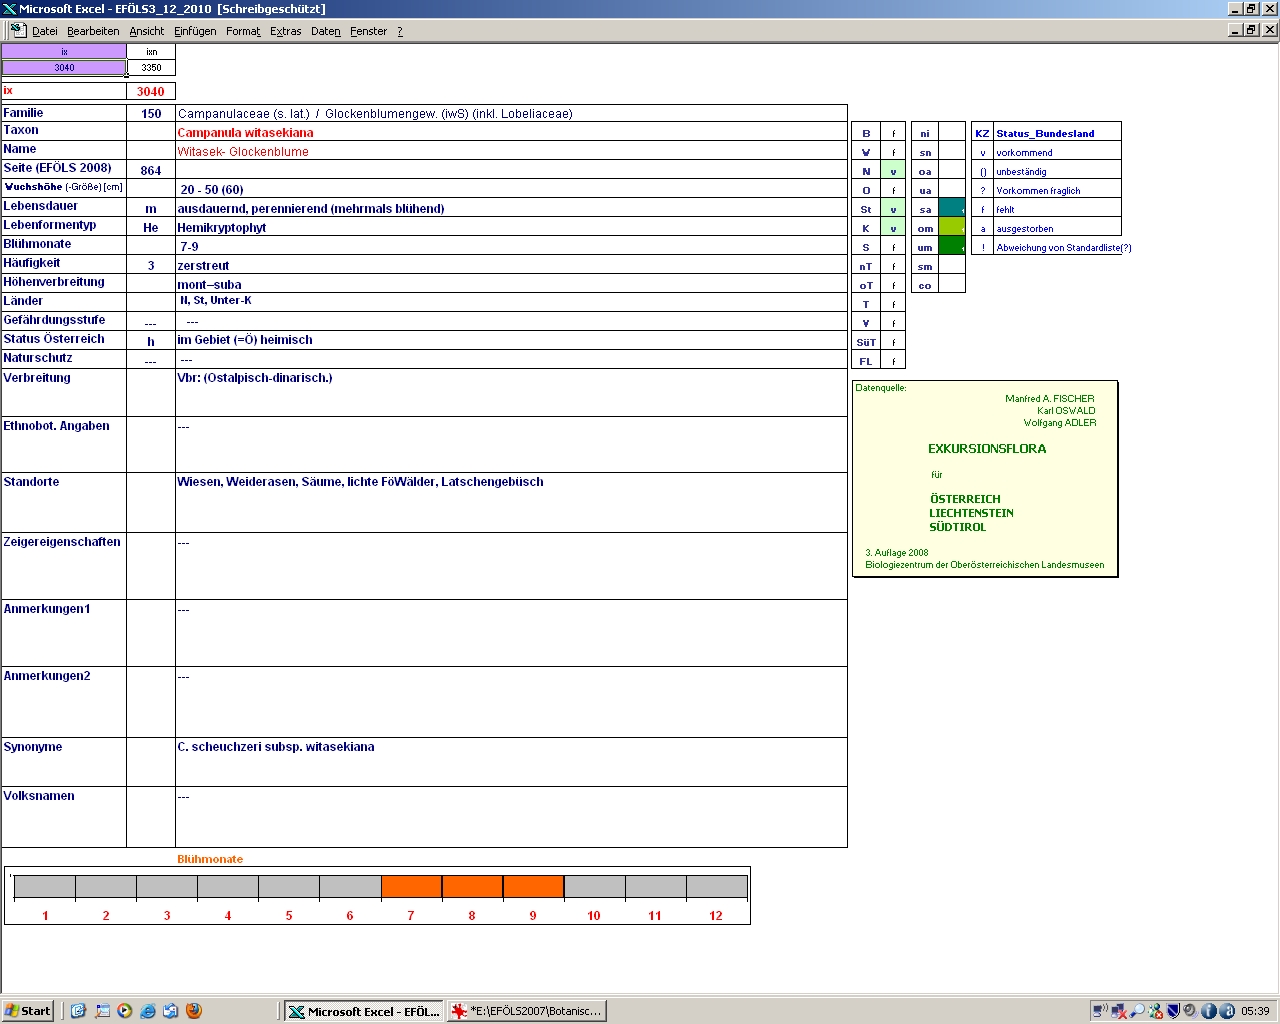Click the blue 'i' info tray icon
1280x1024 pixels.
coord(1208,1011)
